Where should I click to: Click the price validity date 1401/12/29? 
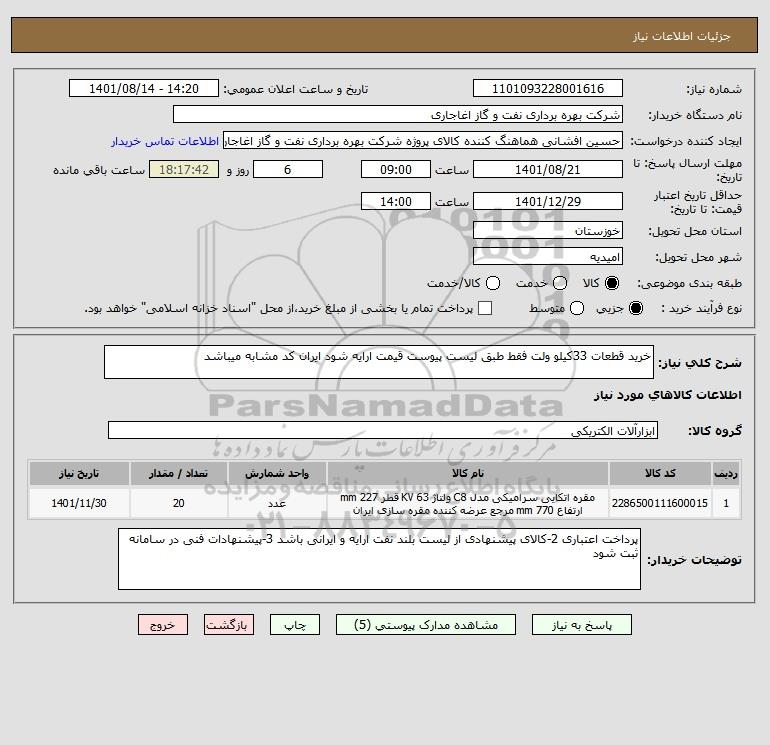pos(548,202)
